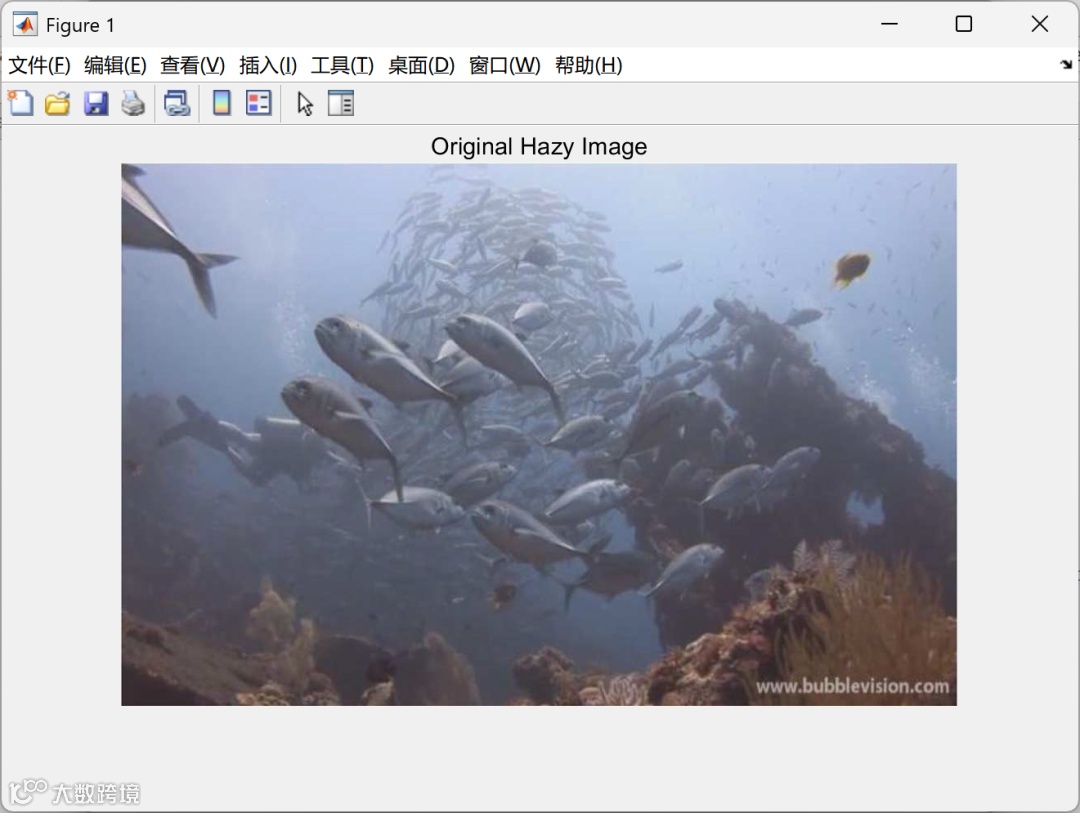The width and height of the screenshot is (1080, 813).
Task: Open the 插入(I) menu
Action: tap(268, 65)
